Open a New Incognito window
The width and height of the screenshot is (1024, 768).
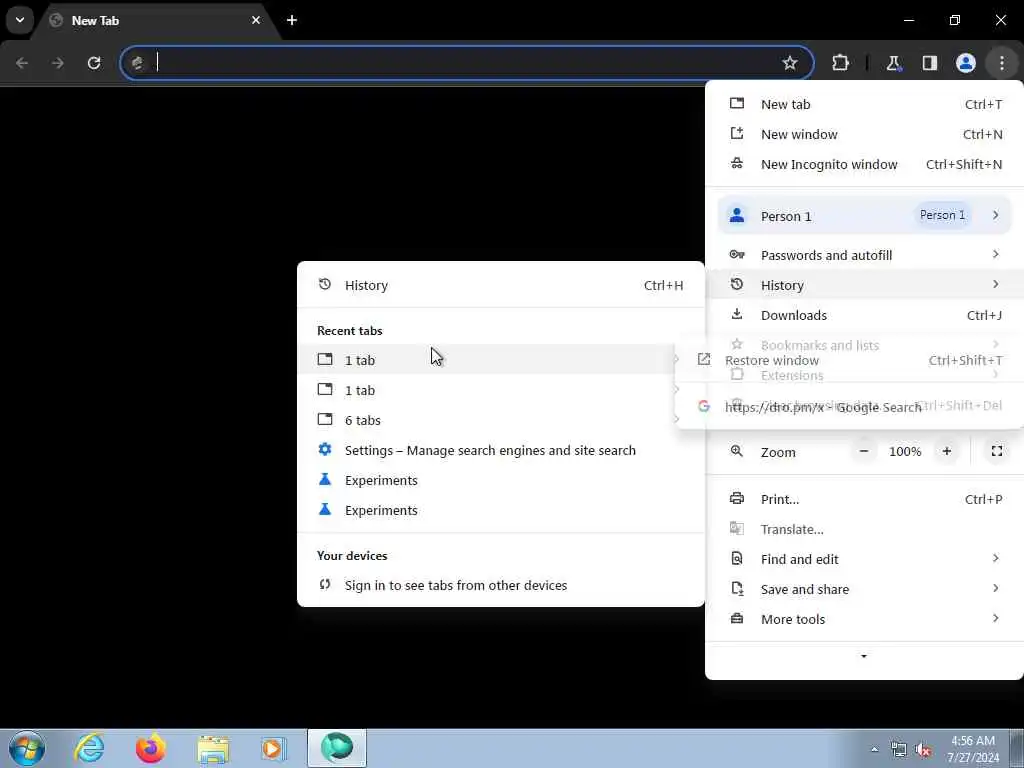pos(864,165)
